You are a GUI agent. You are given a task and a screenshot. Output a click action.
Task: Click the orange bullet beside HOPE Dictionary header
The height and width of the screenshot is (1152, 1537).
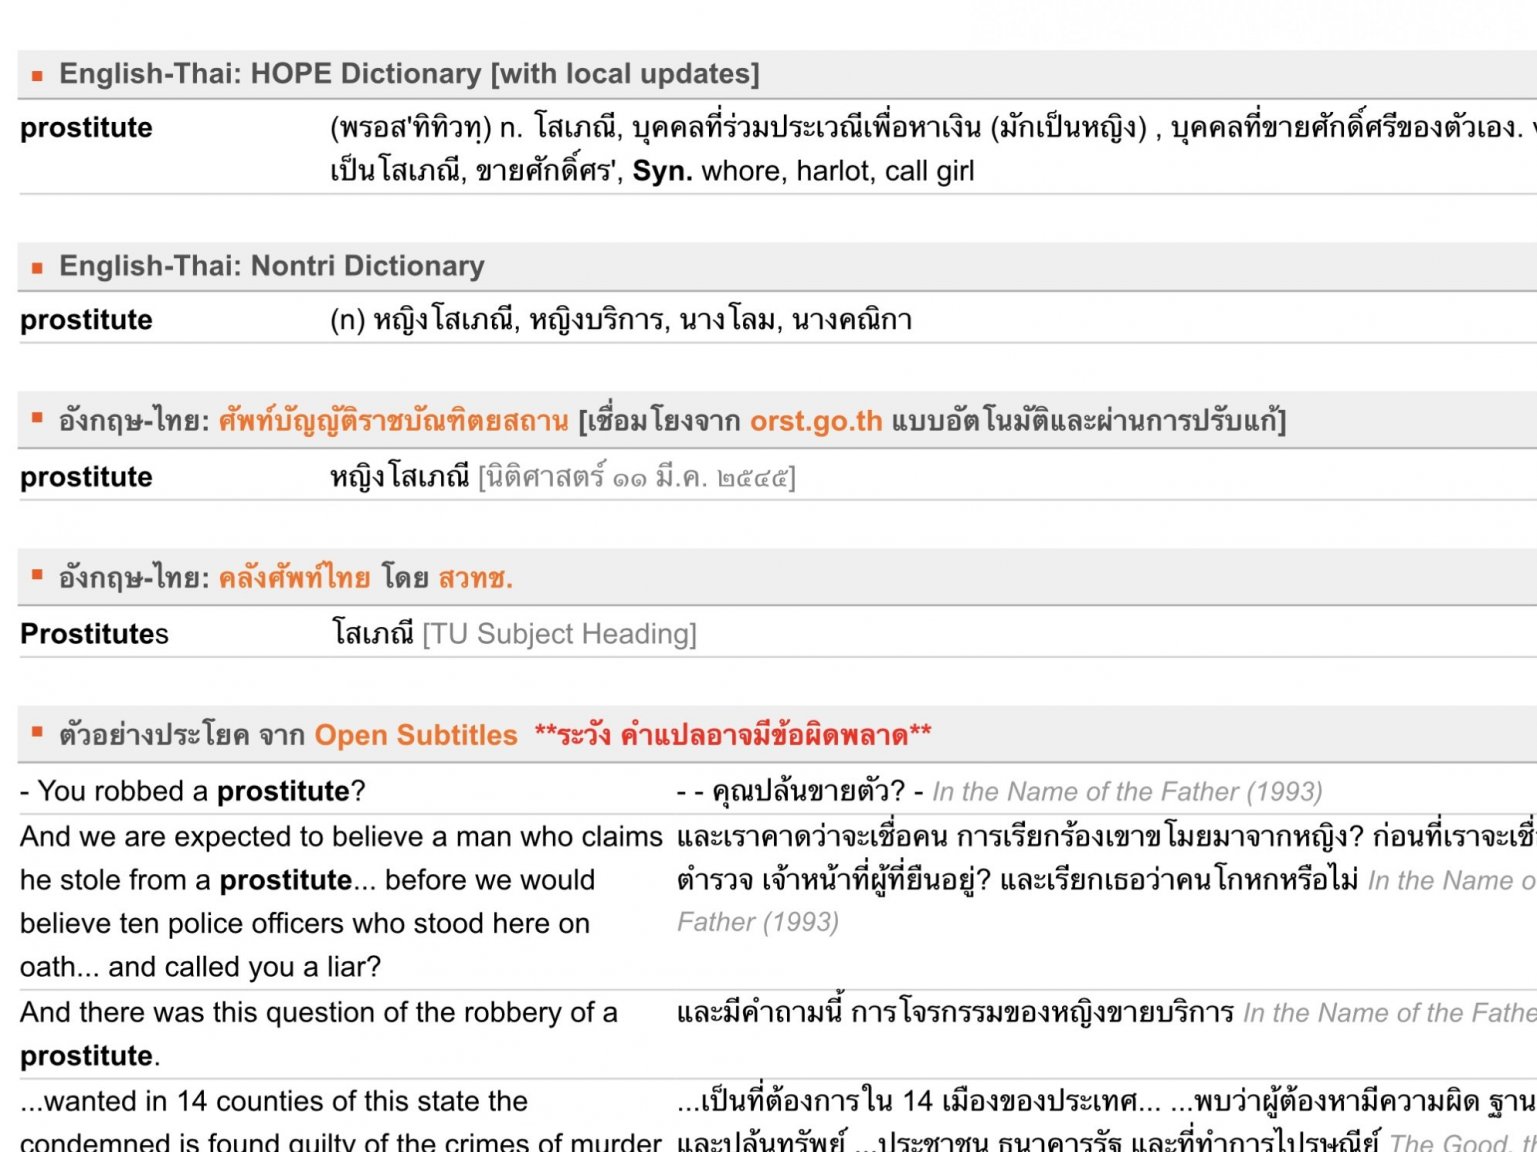pyautogui.click(x=37, y=75)
